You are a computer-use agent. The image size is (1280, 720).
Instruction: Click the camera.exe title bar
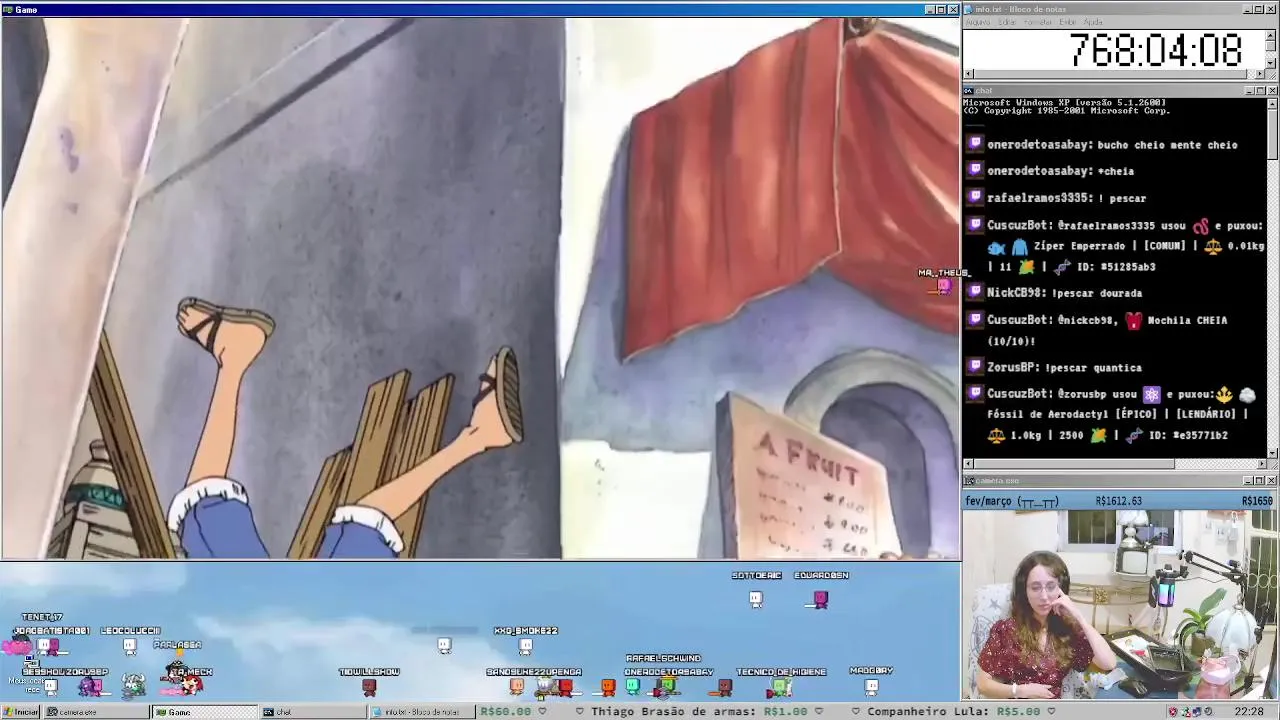(1120, 481)
